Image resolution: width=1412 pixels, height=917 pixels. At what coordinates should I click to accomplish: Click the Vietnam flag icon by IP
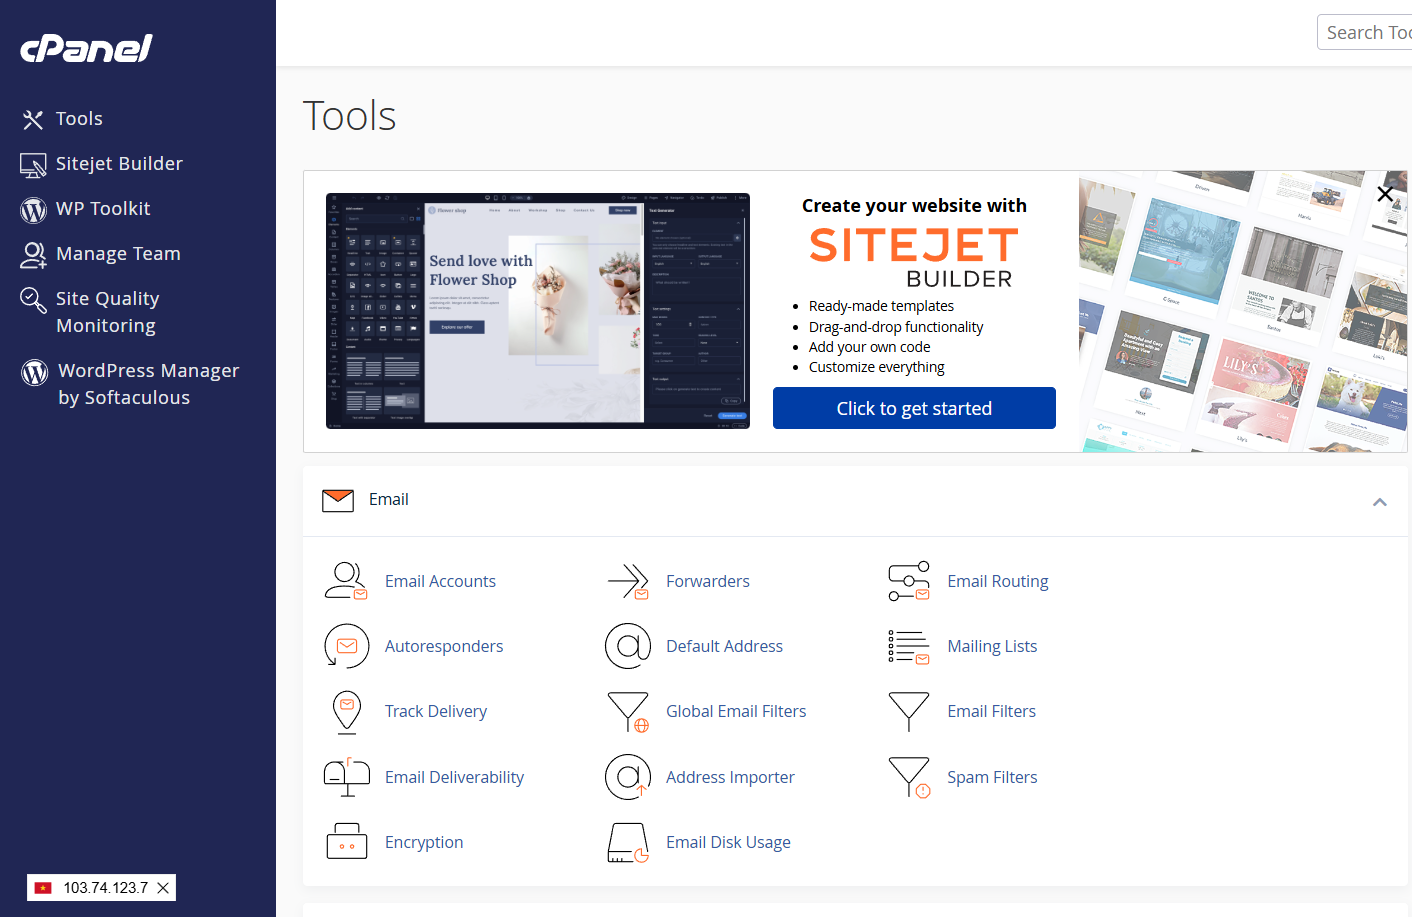pyautogui.click(x=43, y=888)
